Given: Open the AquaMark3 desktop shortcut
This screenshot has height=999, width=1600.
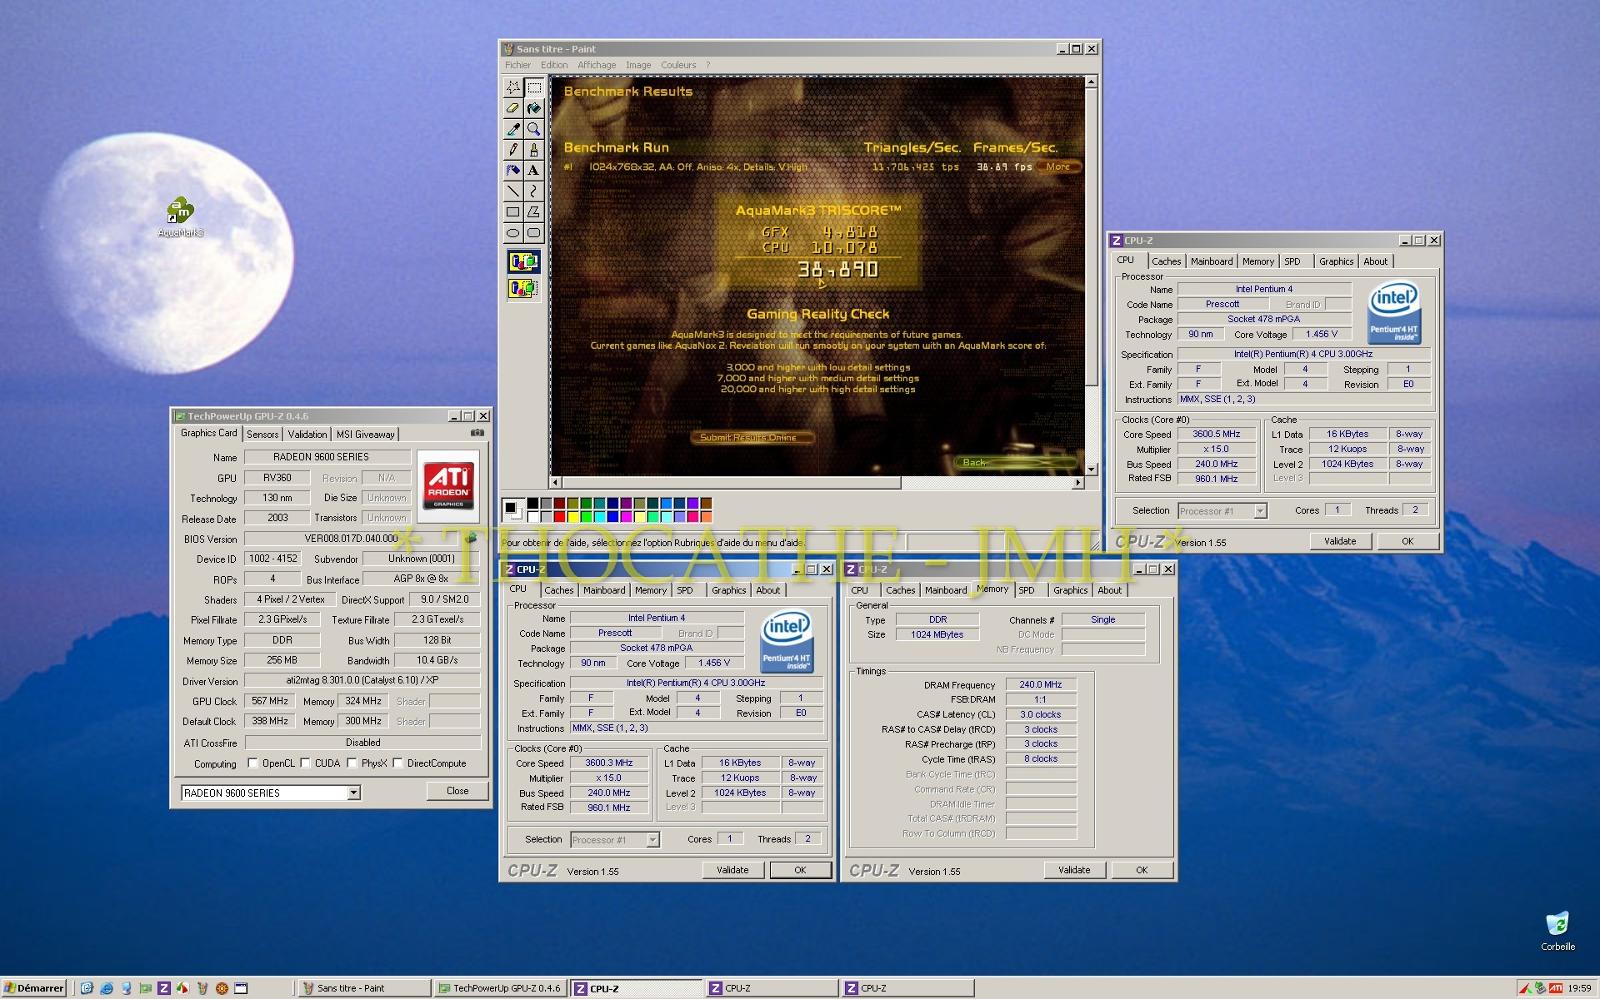Looking at the screenshot, I should 181,218.
